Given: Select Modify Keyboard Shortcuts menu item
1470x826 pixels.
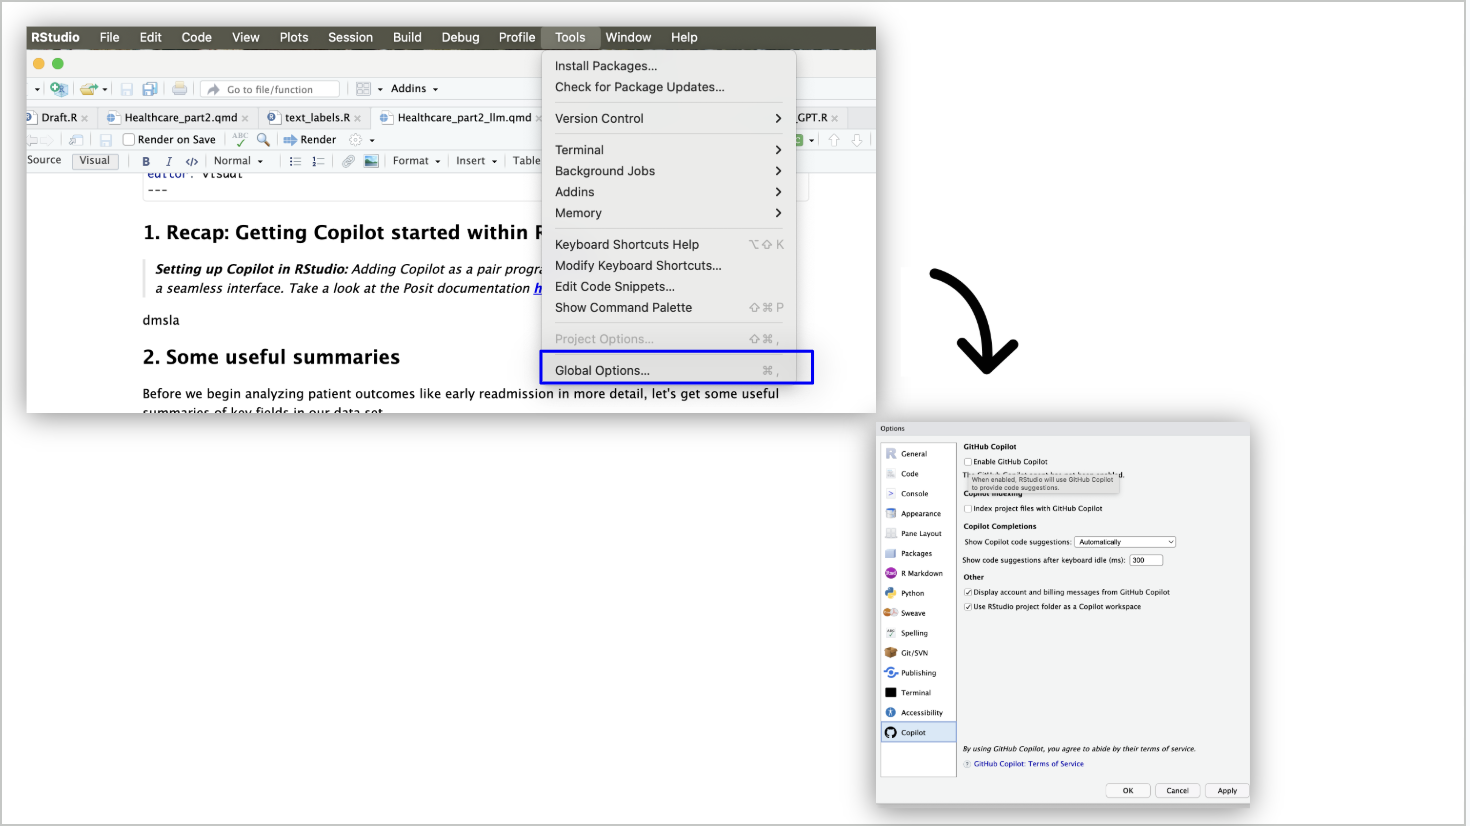Looking at the screenshot, I should [668, 265].
